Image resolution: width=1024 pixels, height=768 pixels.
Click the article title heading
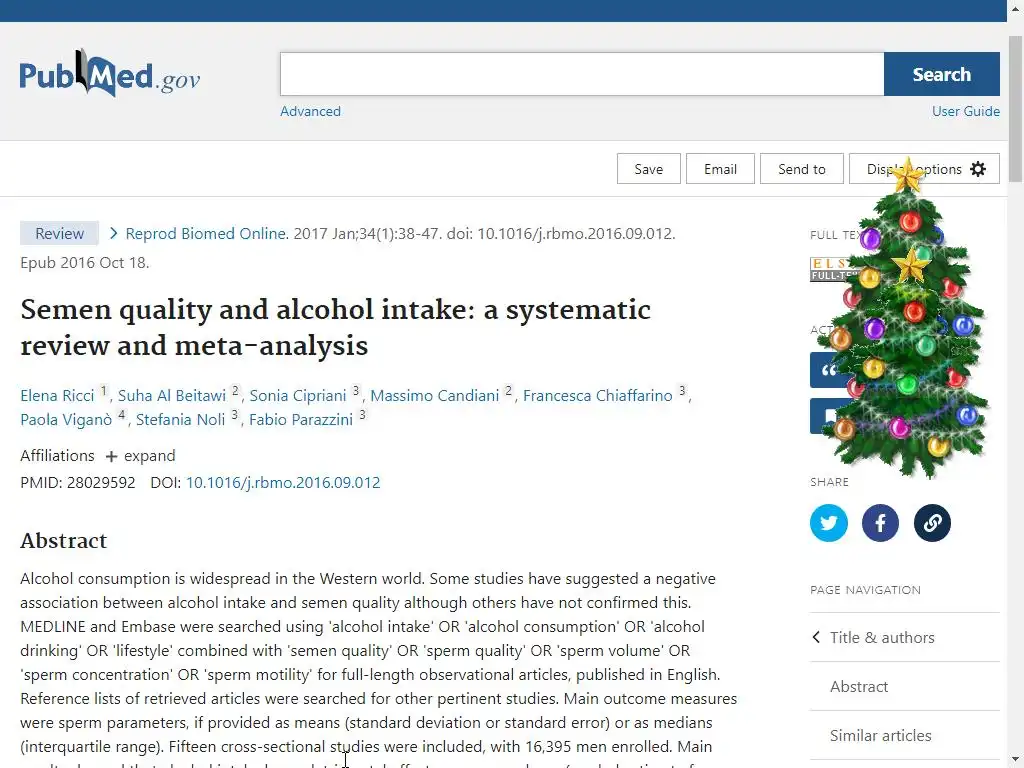335,328
